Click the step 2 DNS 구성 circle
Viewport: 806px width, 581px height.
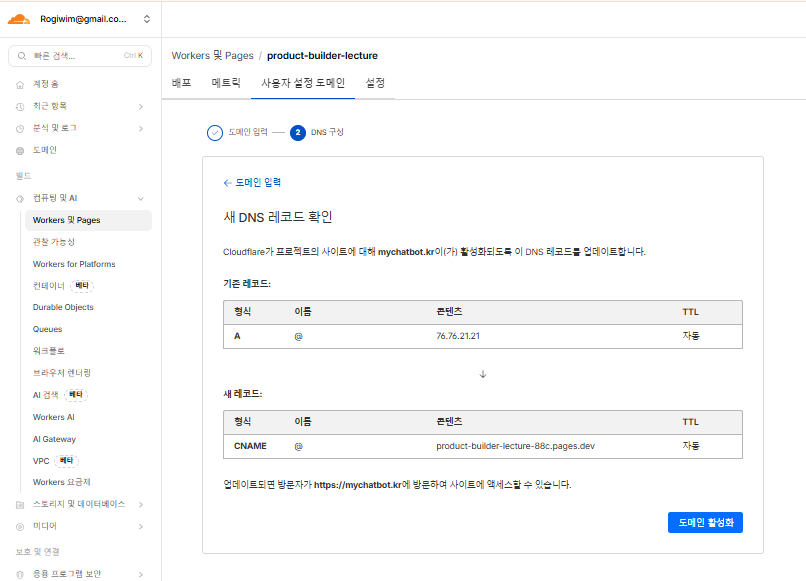(x=298, y=133)
